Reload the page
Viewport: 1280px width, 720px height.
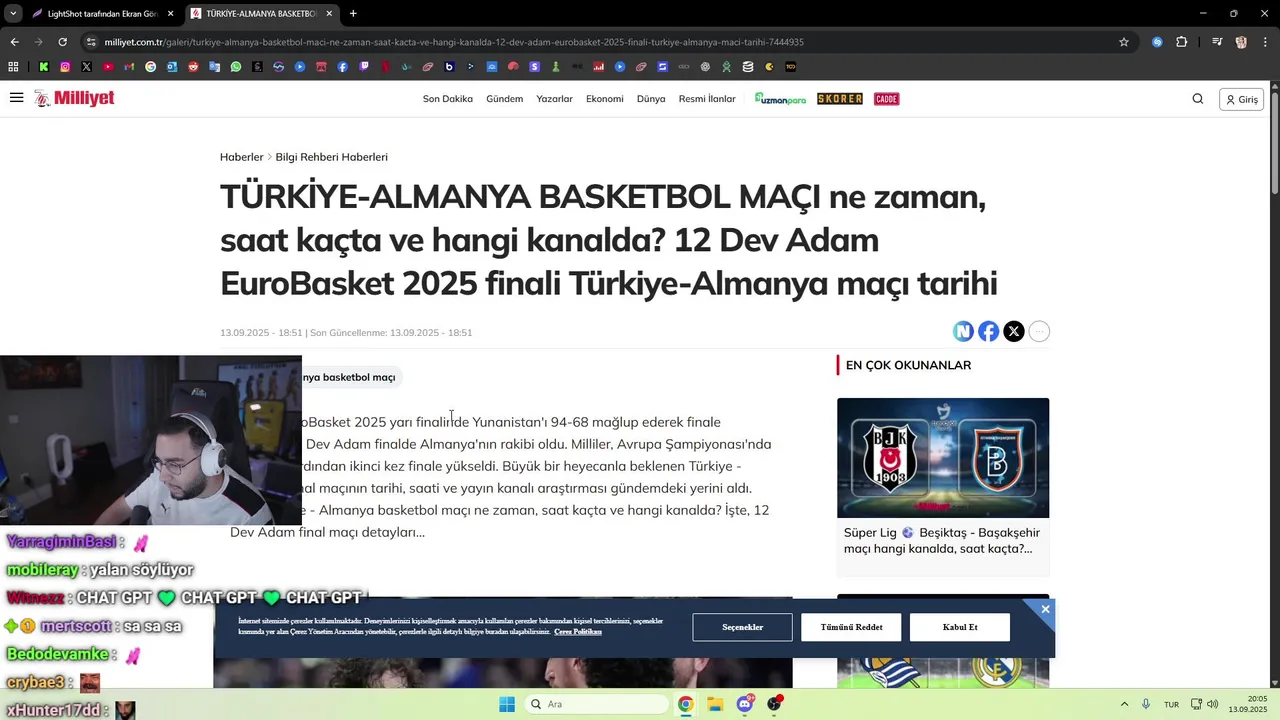(62, 42)
